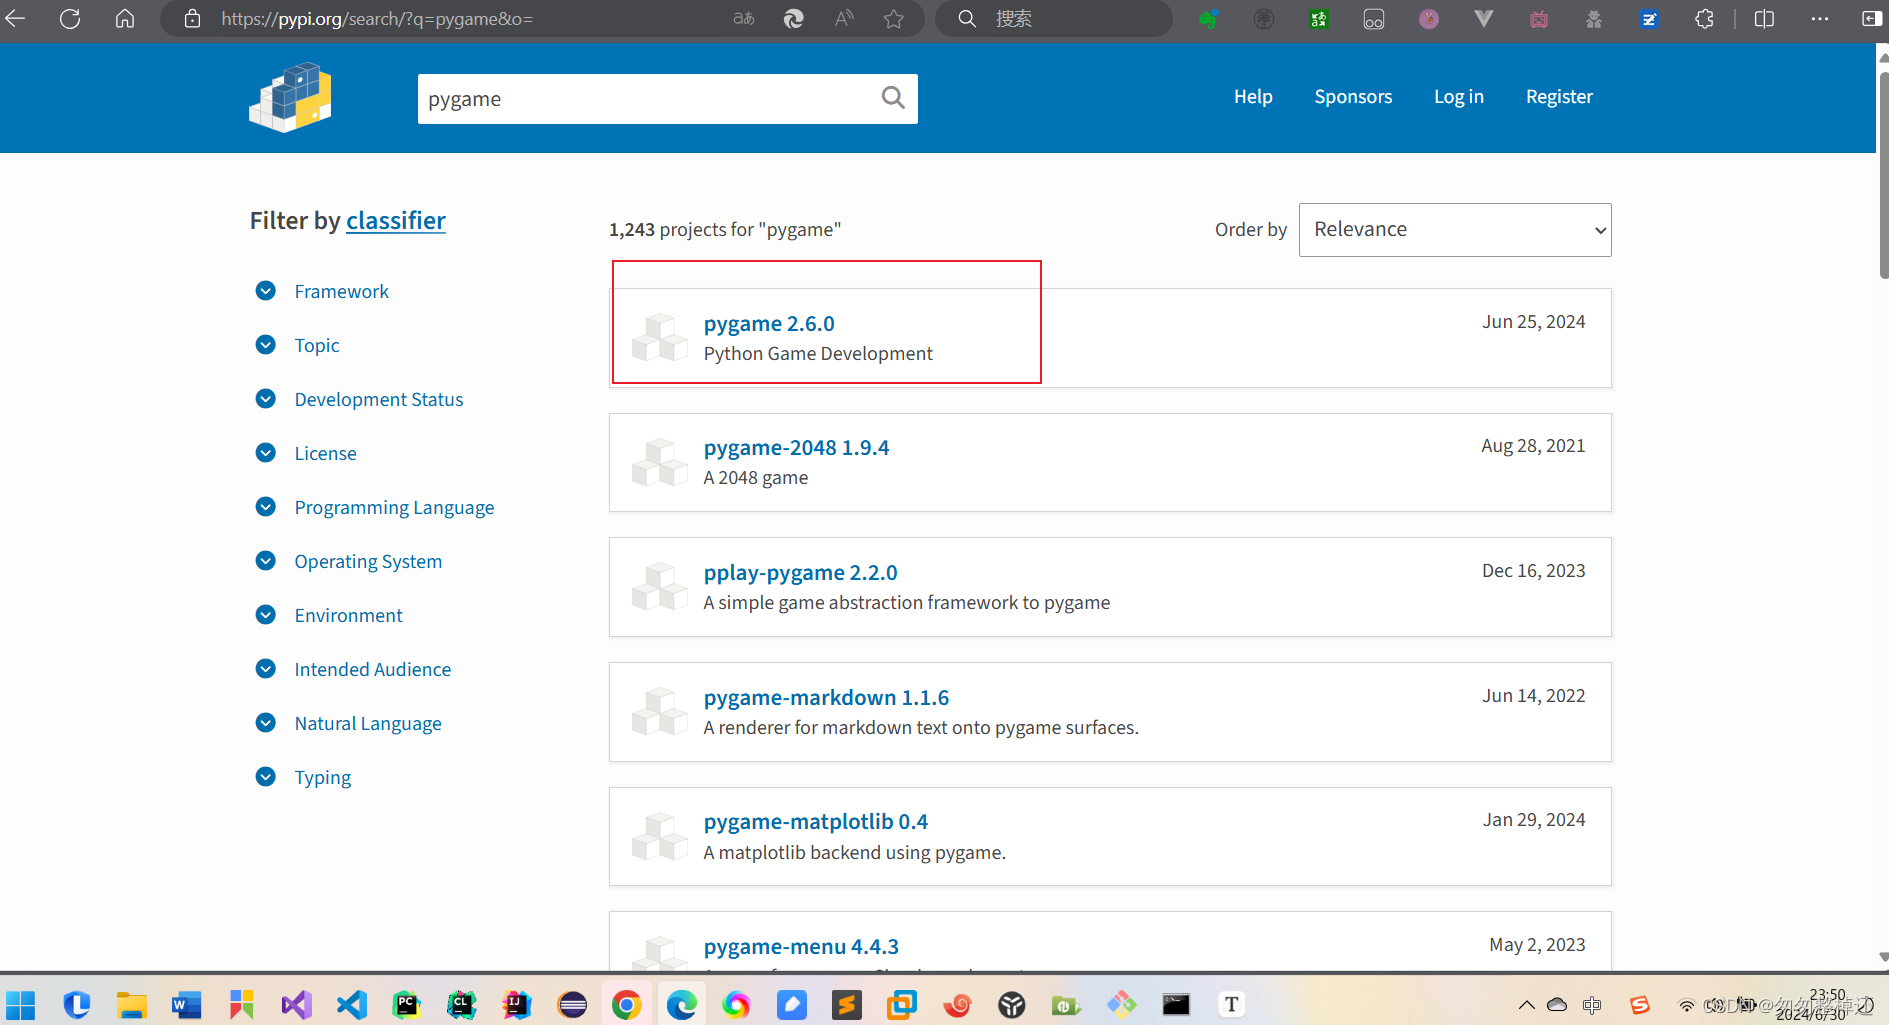This screenshot has height=1025, width=1889.
Task: Click the browser back arrow
Action: (x=15, y=19)
